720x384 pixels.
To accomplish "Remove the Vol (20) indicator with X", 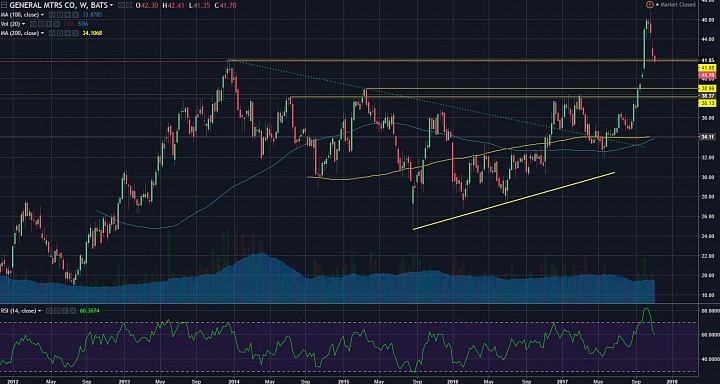I will [56, 24].
